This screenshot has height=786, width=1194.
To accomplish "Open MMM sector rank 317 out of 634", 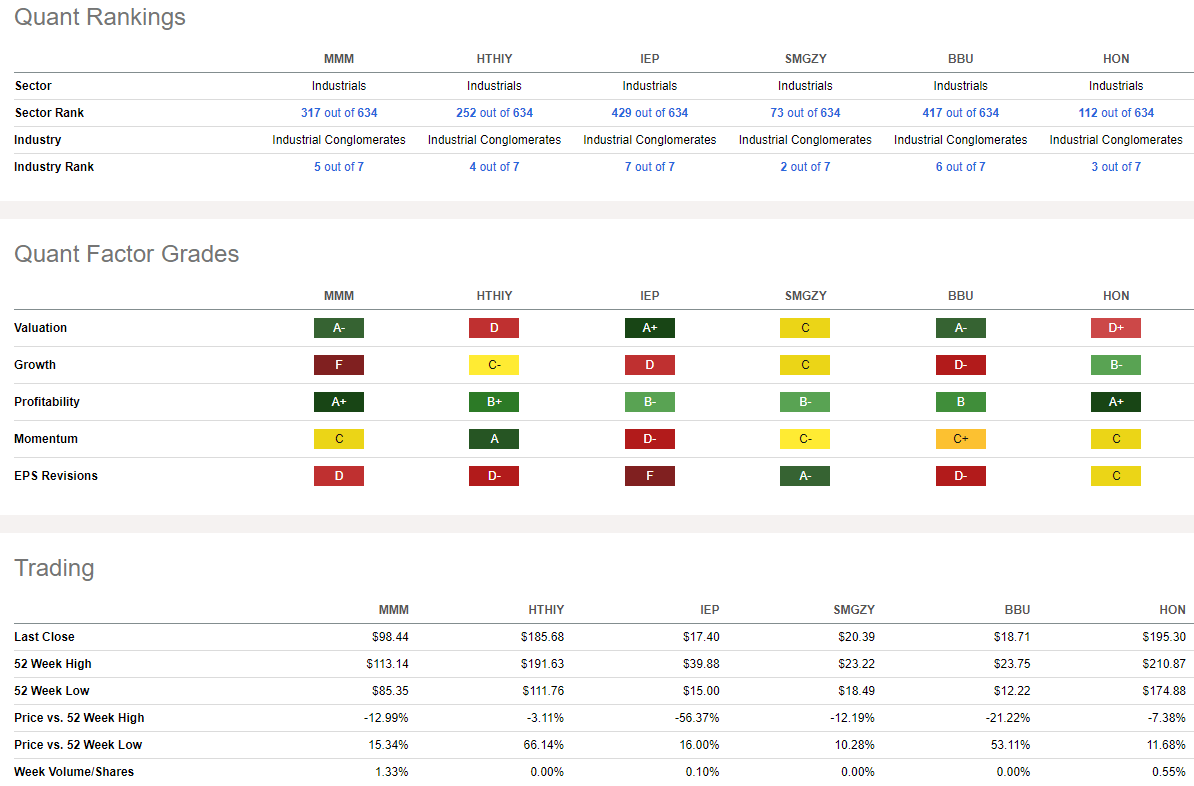I will 339,113.
